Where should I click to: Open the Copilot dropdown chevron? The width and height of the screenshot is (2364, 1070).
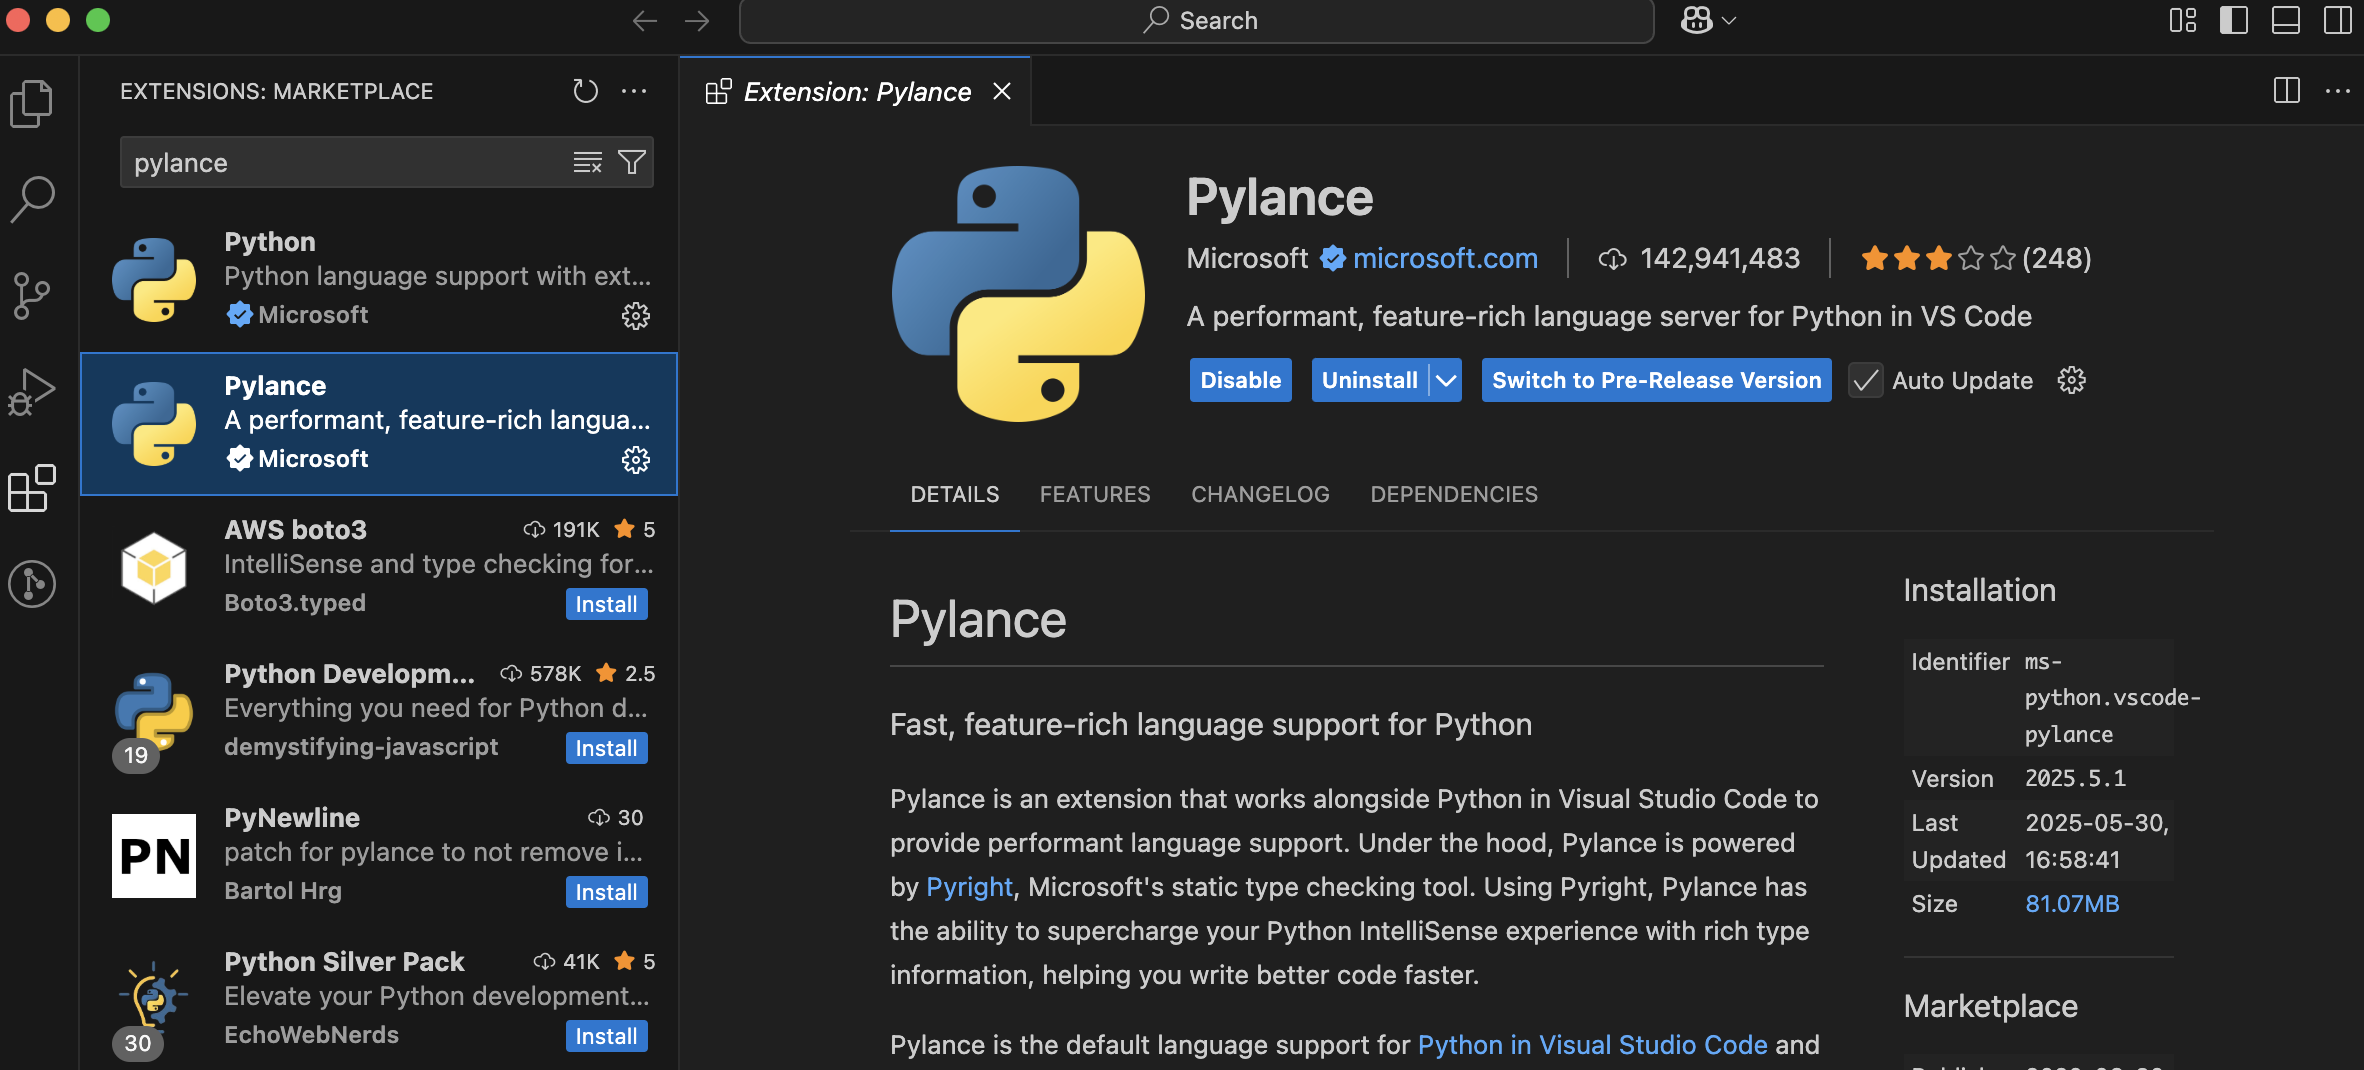(x=1729, y=20)
